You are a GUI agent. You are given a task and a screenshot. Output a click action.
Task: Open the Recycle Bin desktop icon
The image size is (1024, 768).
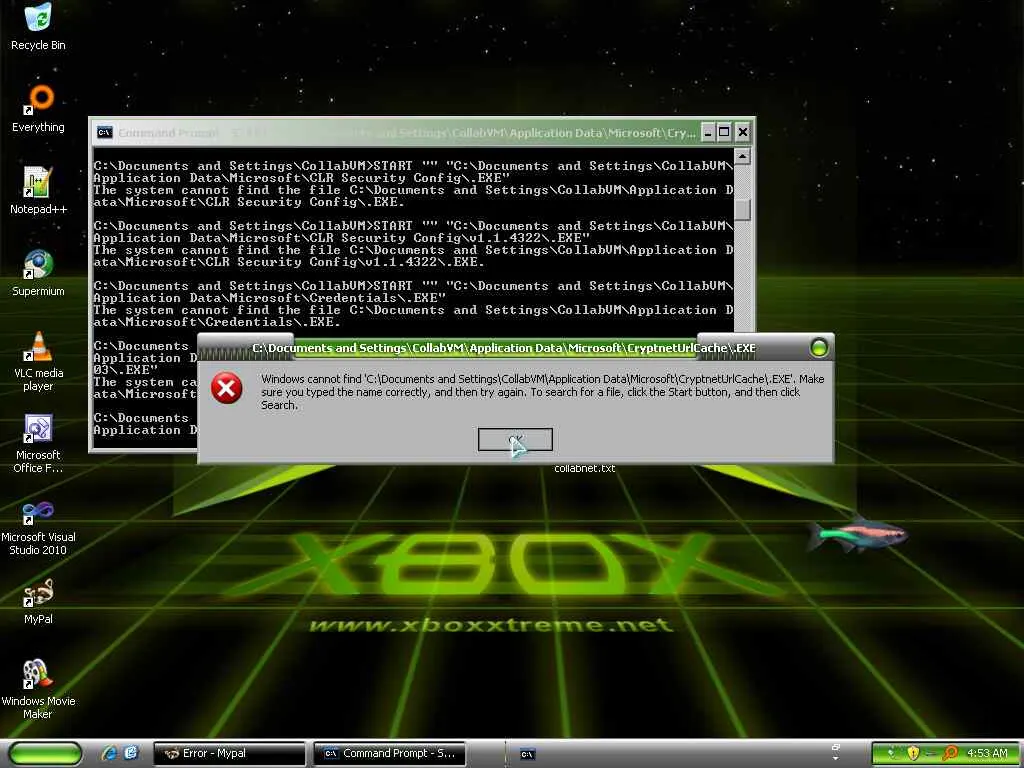pyautogui.click(x=38, y=26)
